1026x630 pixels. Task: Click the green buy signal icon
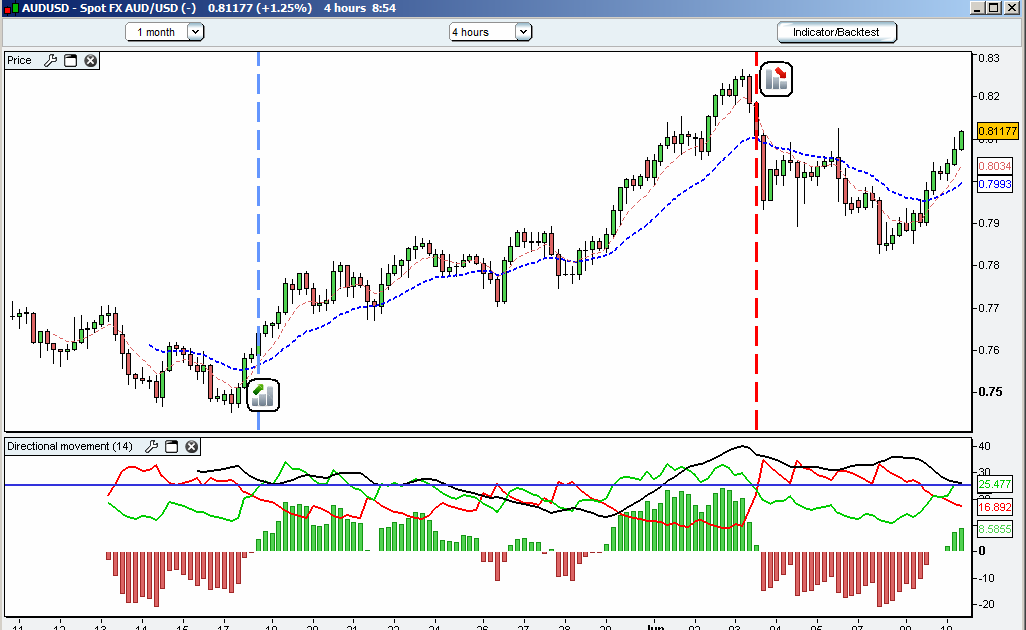pyautogui.click(x=263, y=395)
